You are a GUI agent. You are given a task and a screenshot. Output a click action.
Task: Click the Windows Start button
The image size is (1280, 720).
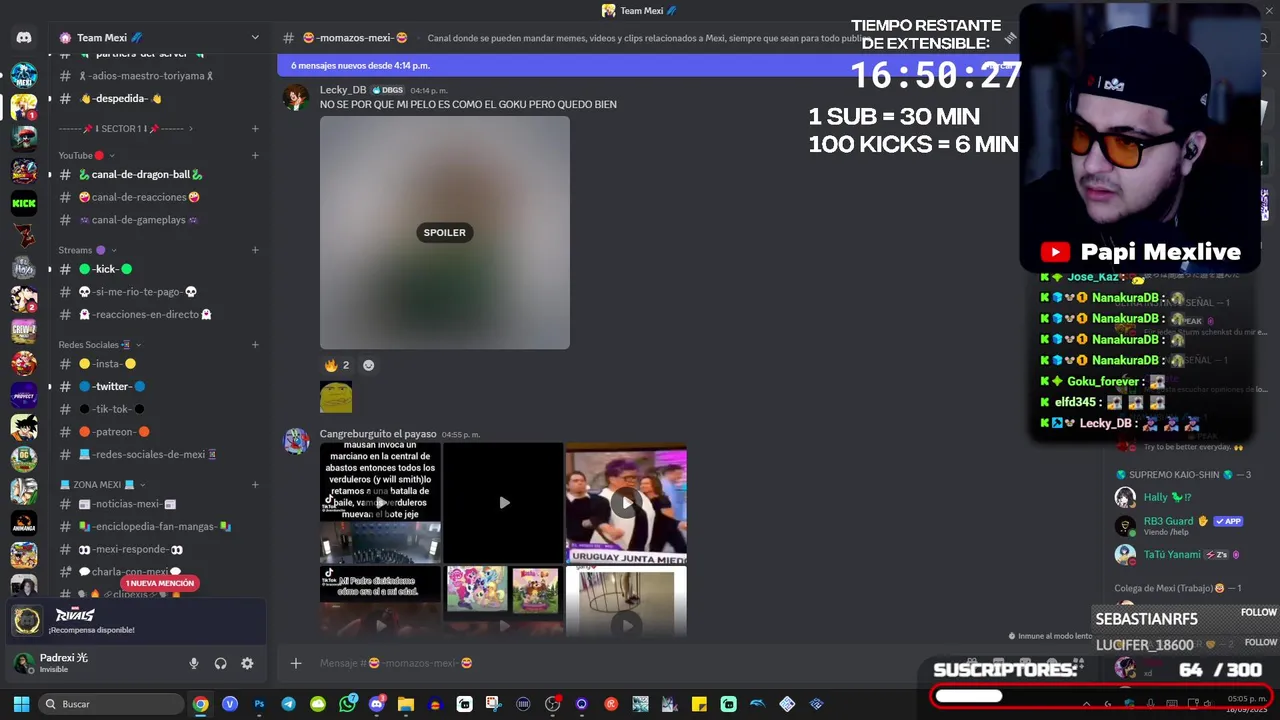(x=21, y=704)
